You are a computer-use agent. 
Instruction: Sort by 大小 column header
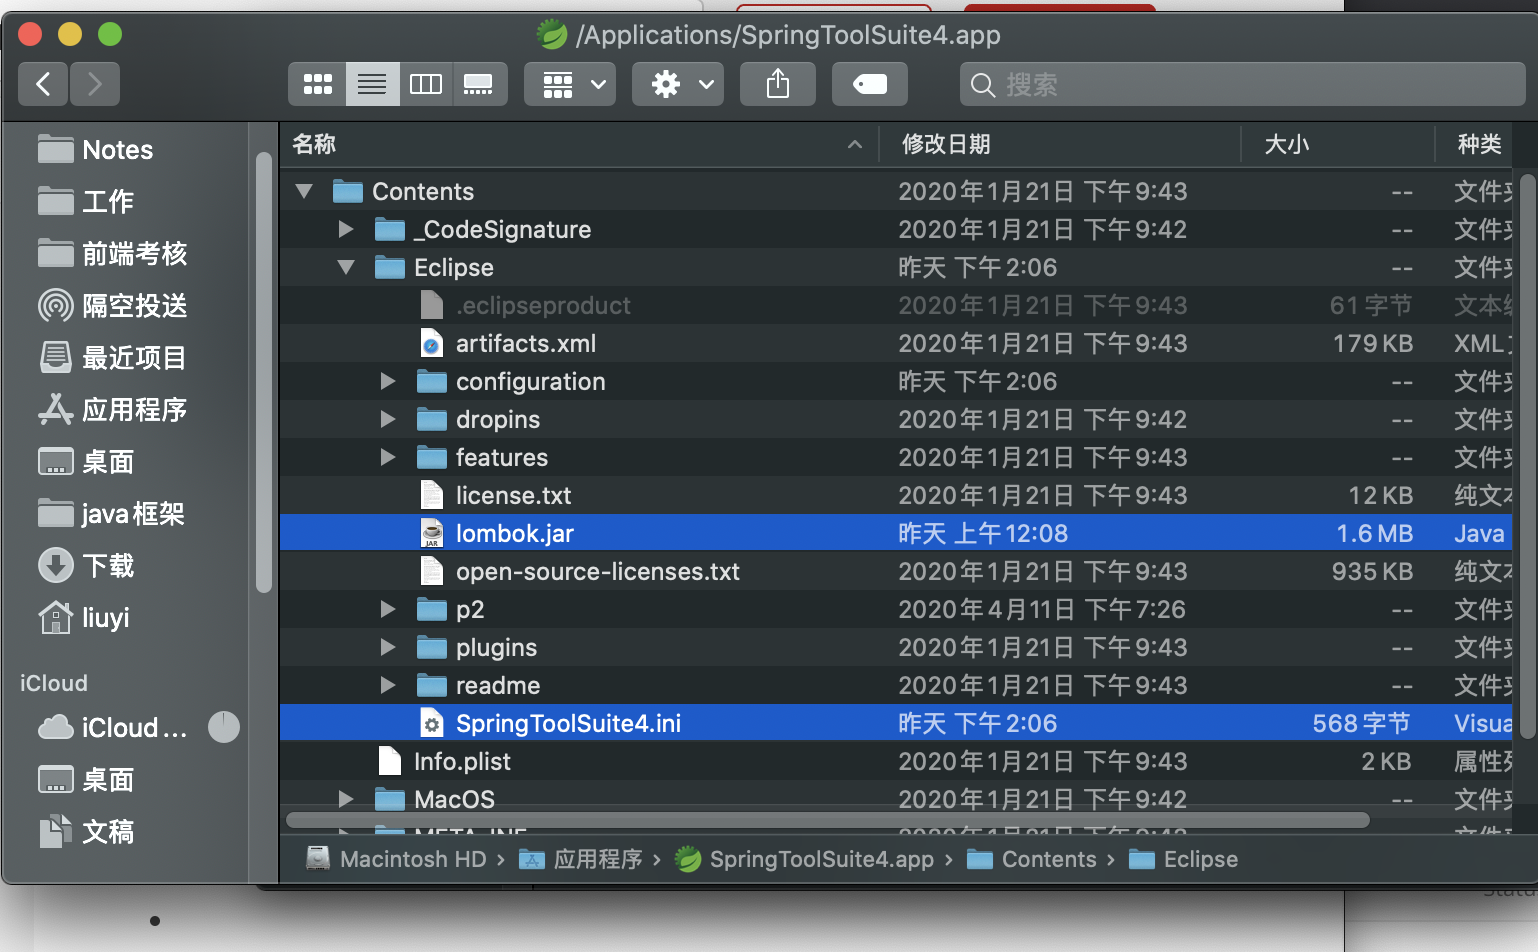tap(1337, 145)
